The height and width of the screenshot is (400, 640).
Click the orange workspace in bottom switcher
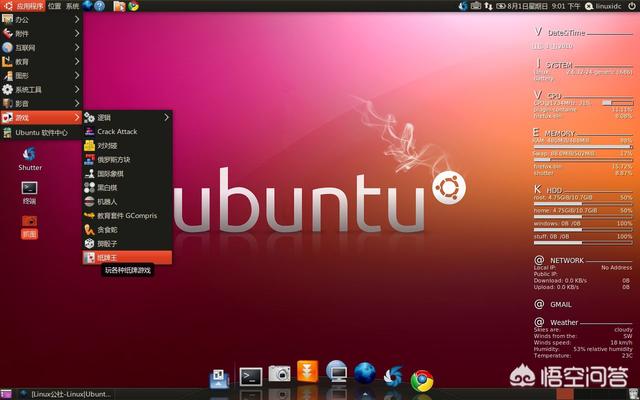pyautogui.click(x=564, y=394)
